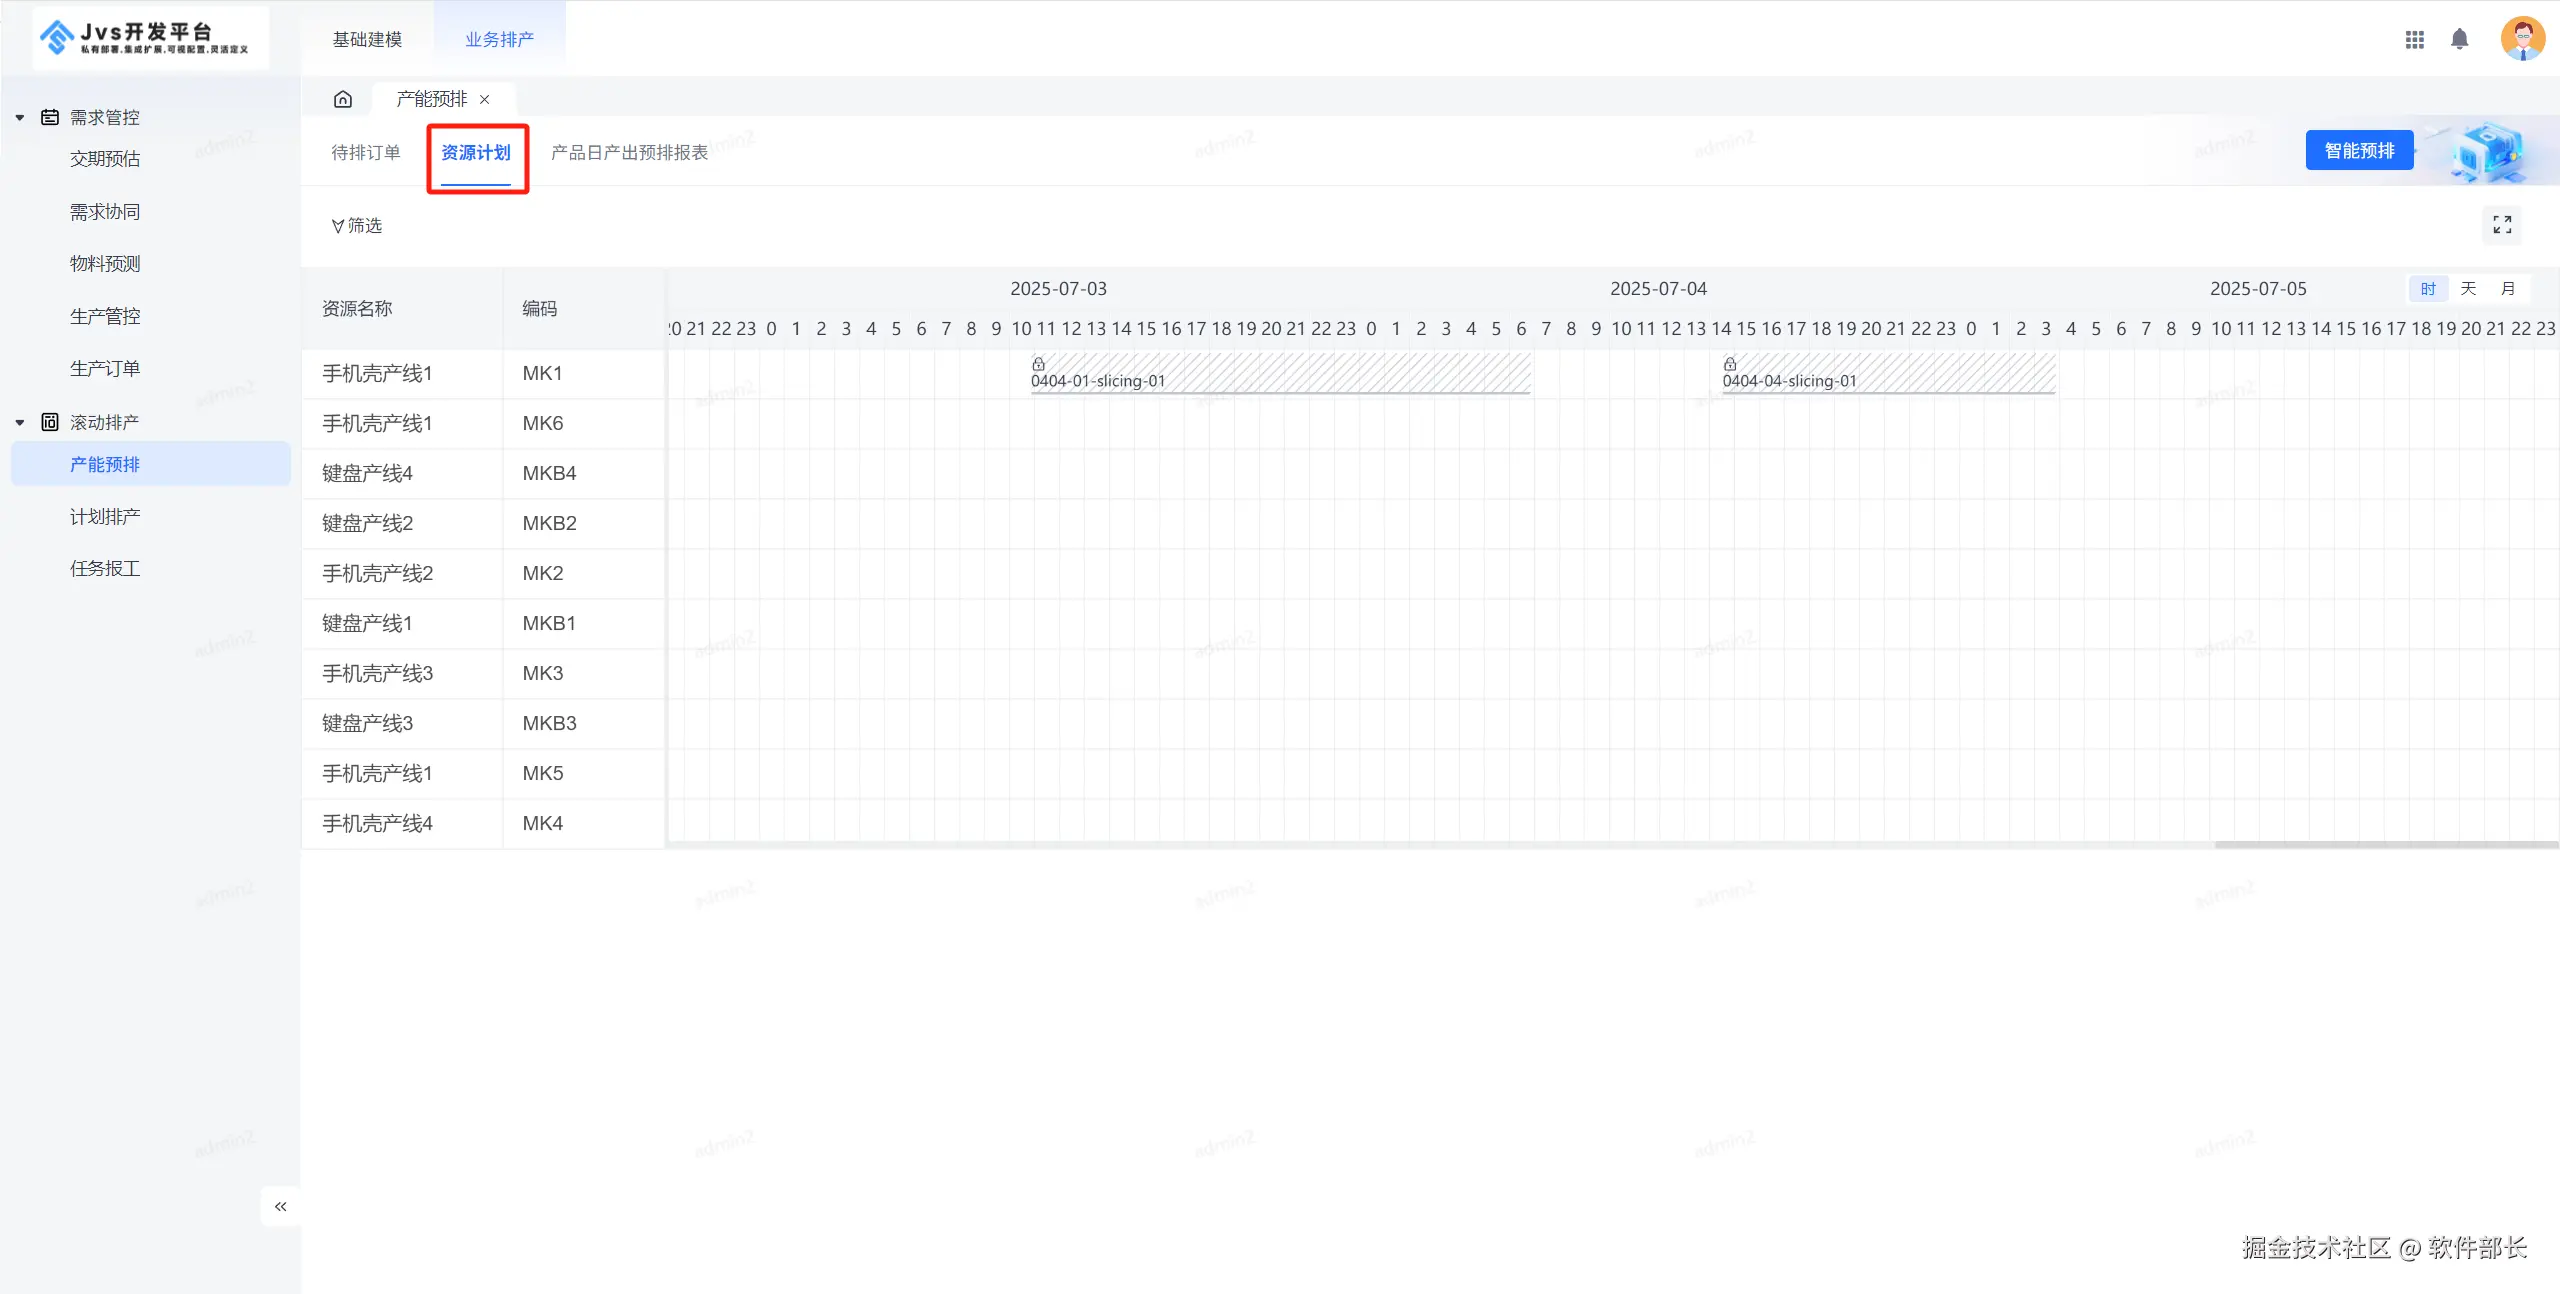Switch timeline scale to 月 (month)
The width and height of the screenshot is (2560, 1294).
(2507, 289)
